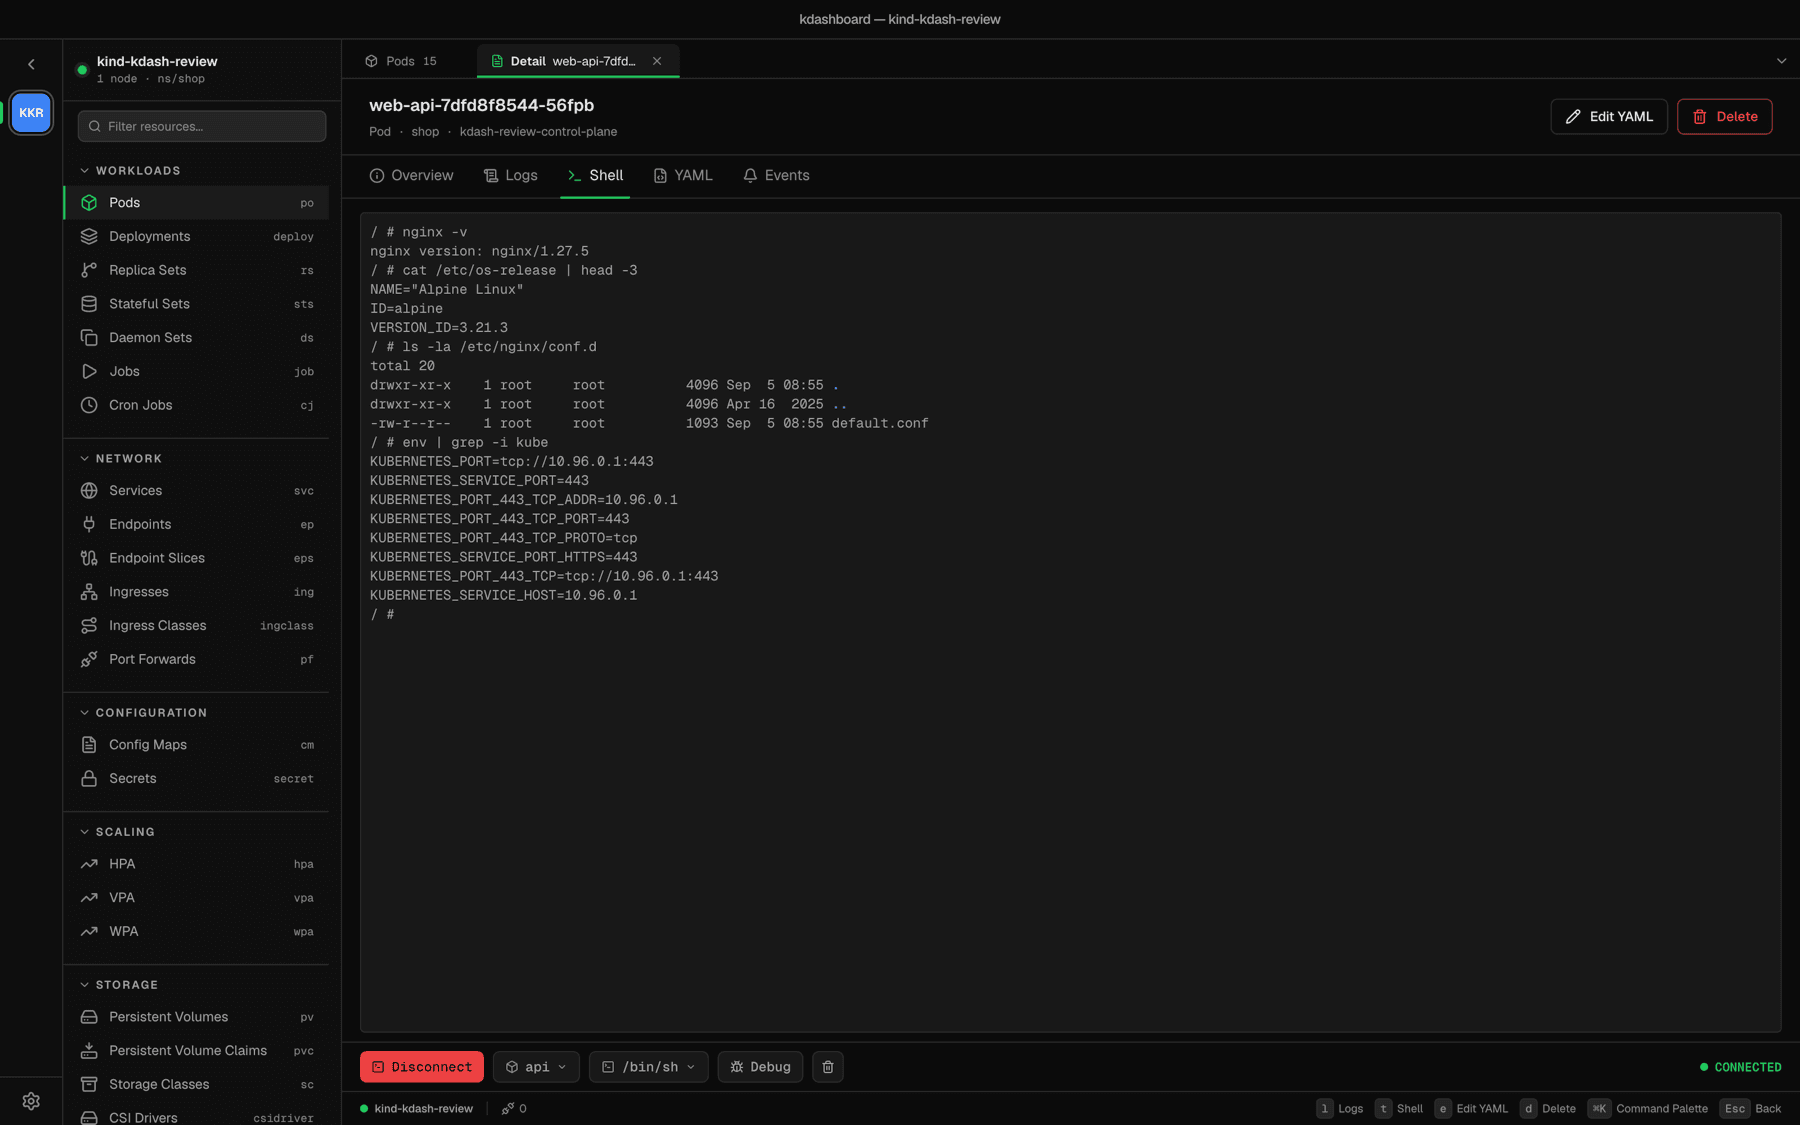
Task: Disconnect the shell session
Action: pyautogui.click(x=422, y=1067)
